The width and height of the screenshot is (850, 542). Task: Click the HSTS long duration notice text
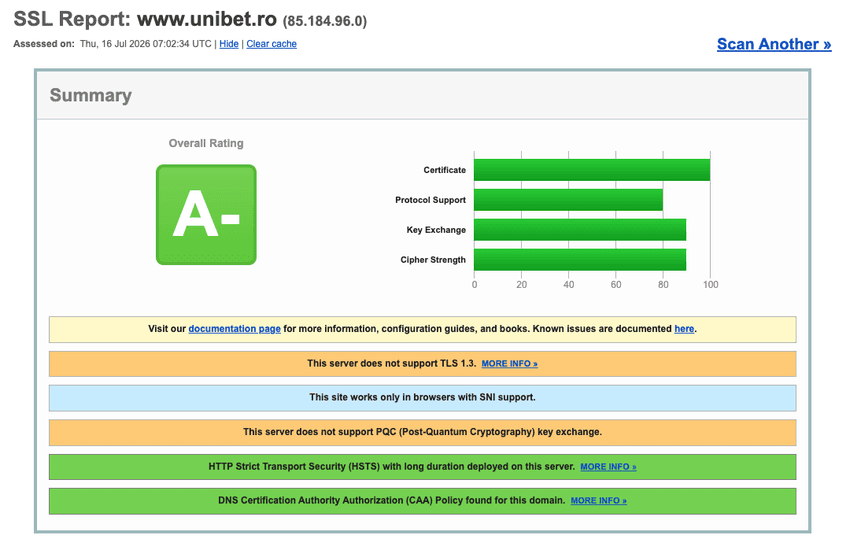[x=391, y=466]
